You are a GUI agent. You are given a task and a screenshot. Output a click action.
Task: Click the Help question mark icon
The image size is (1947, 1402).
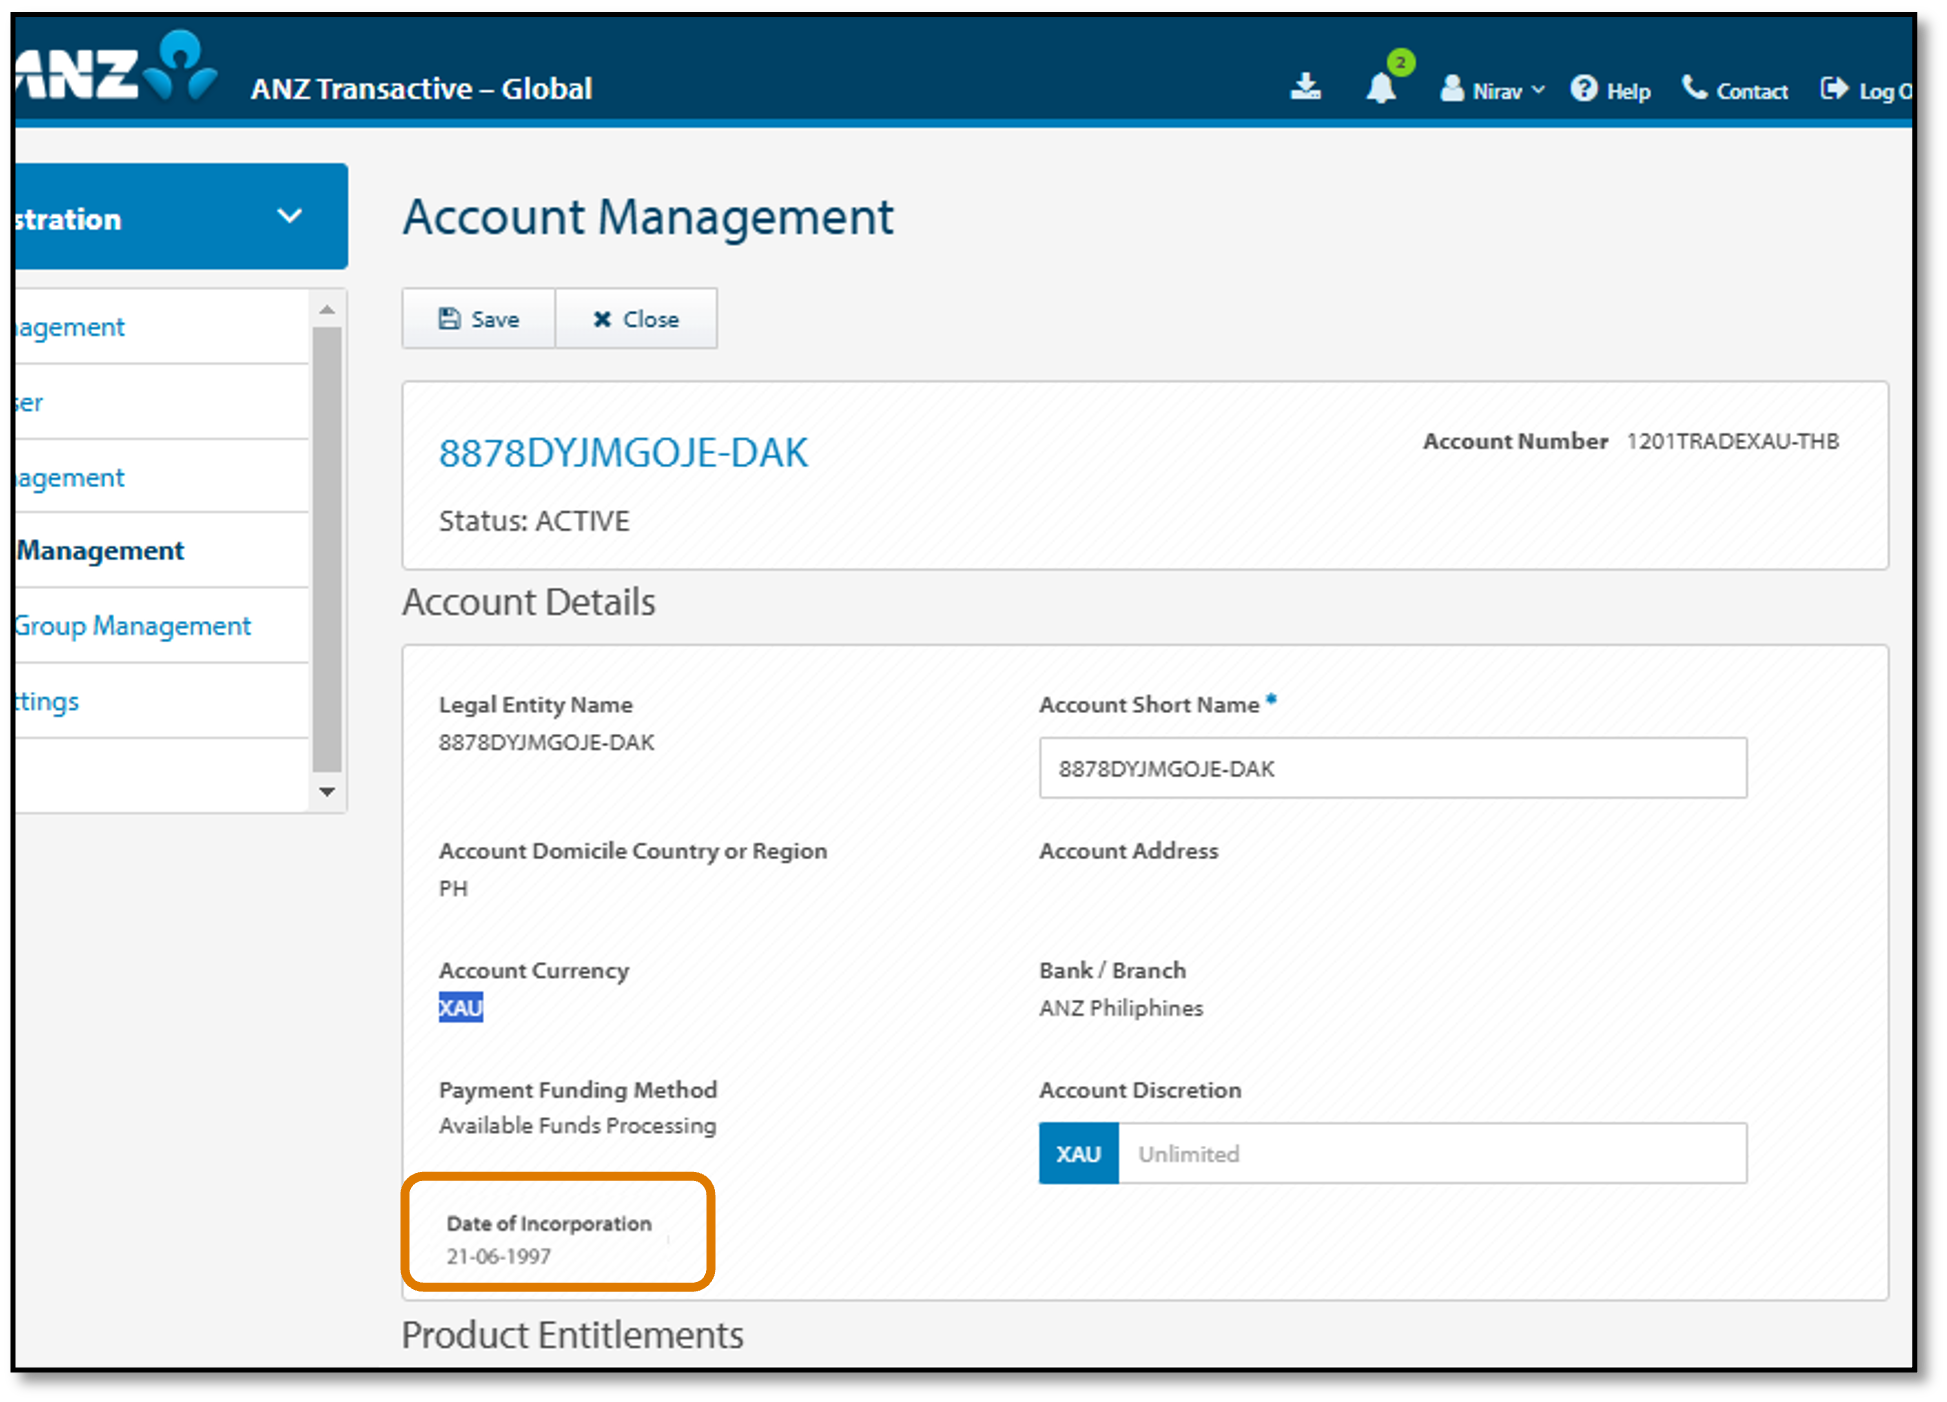[x=1584, y=89]
